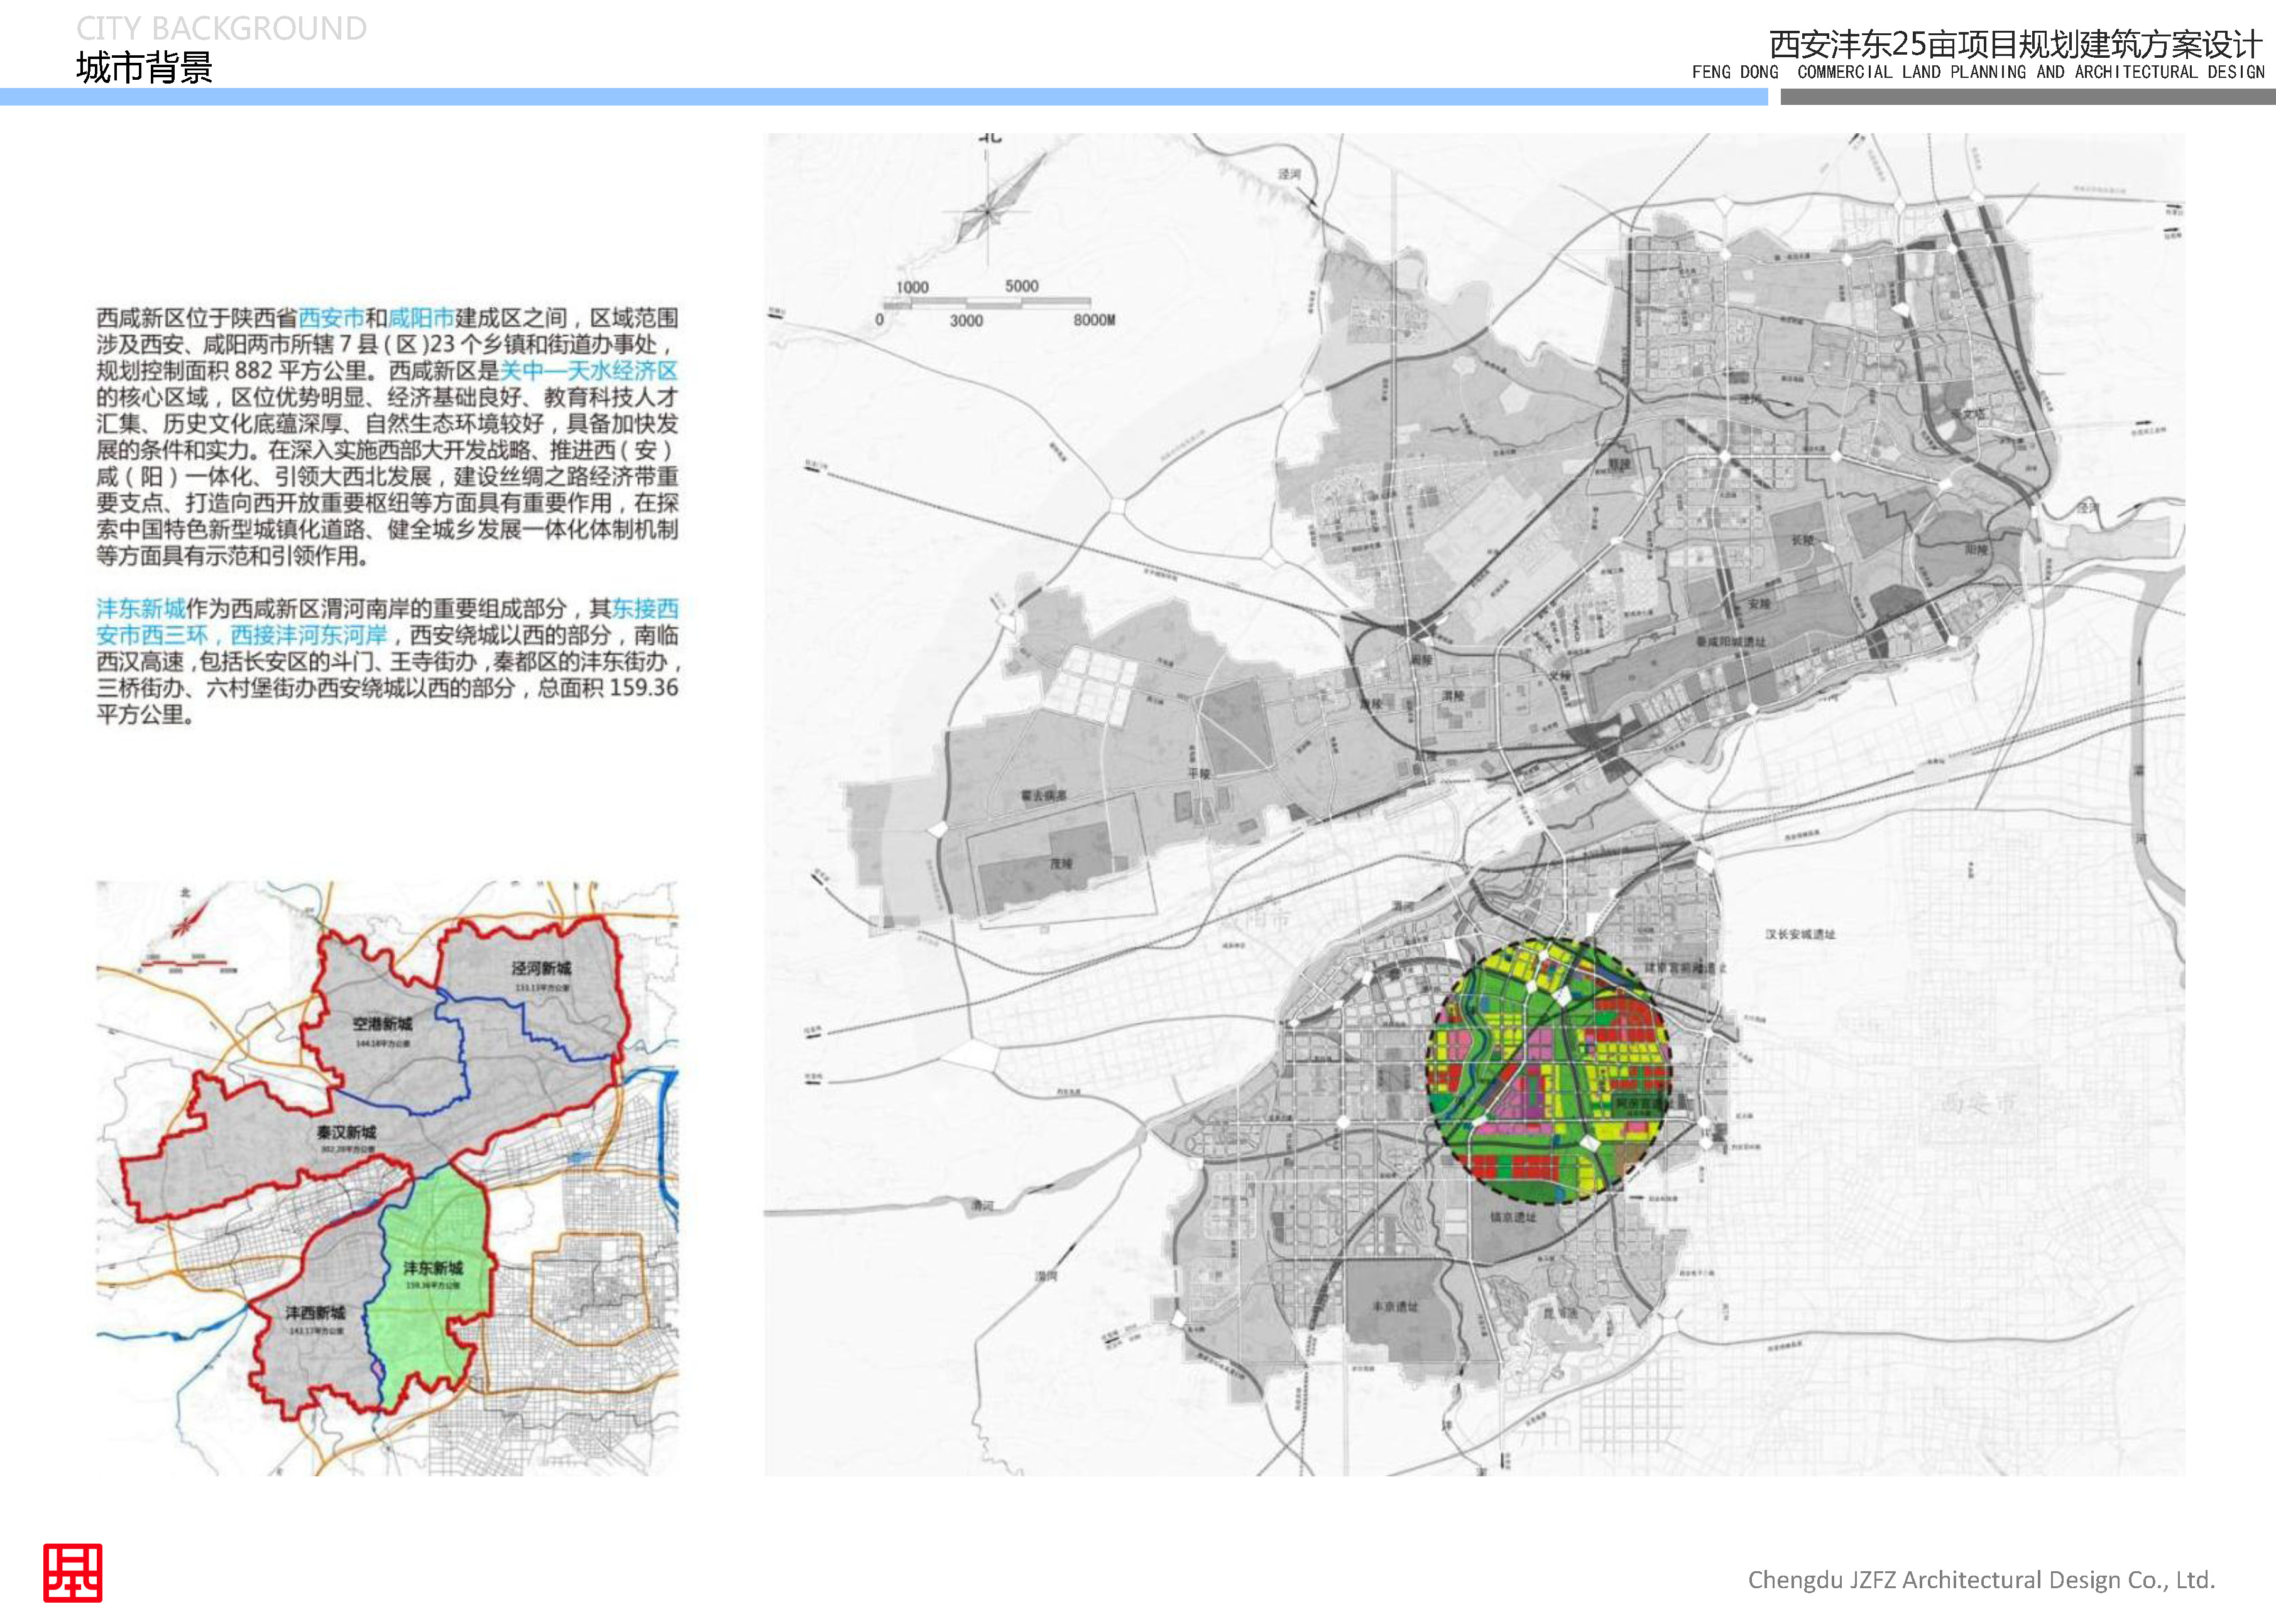The image size is (2276, 1624).
Task: Click the blue '关中—天水经济区' text
Action: coord(589,371)
